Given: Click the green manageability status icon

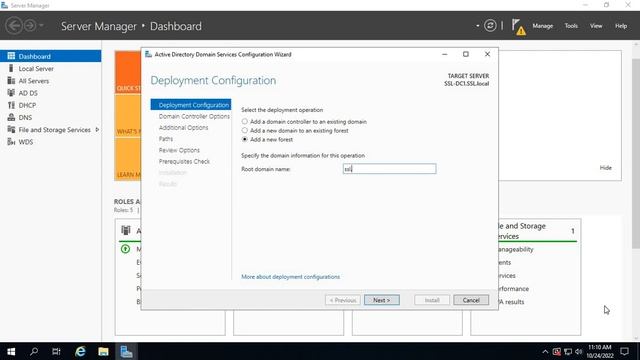Looking at the screenshot, I should [125, 249].
